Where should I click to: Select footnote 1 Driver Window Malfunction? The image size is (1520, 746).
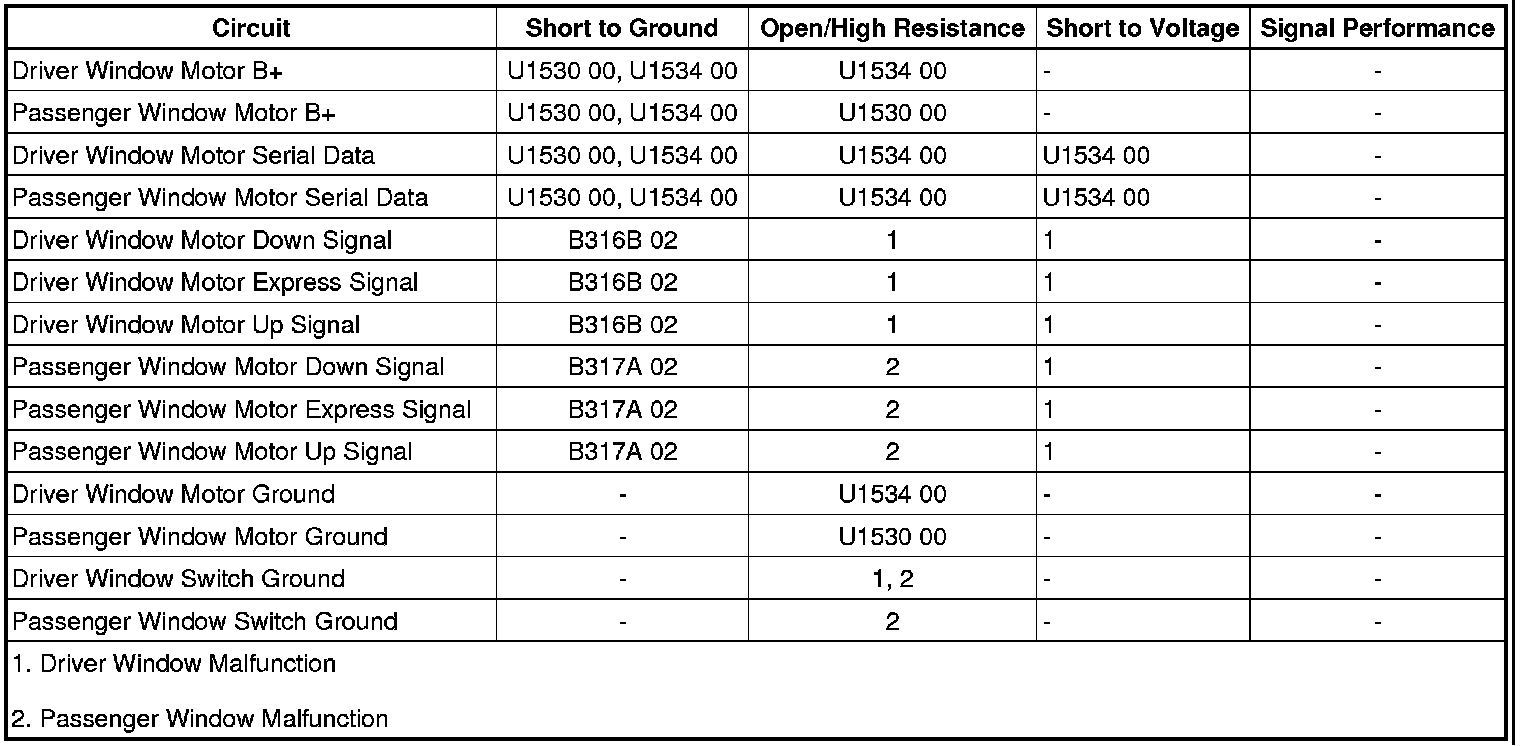(x=174, y=663)
